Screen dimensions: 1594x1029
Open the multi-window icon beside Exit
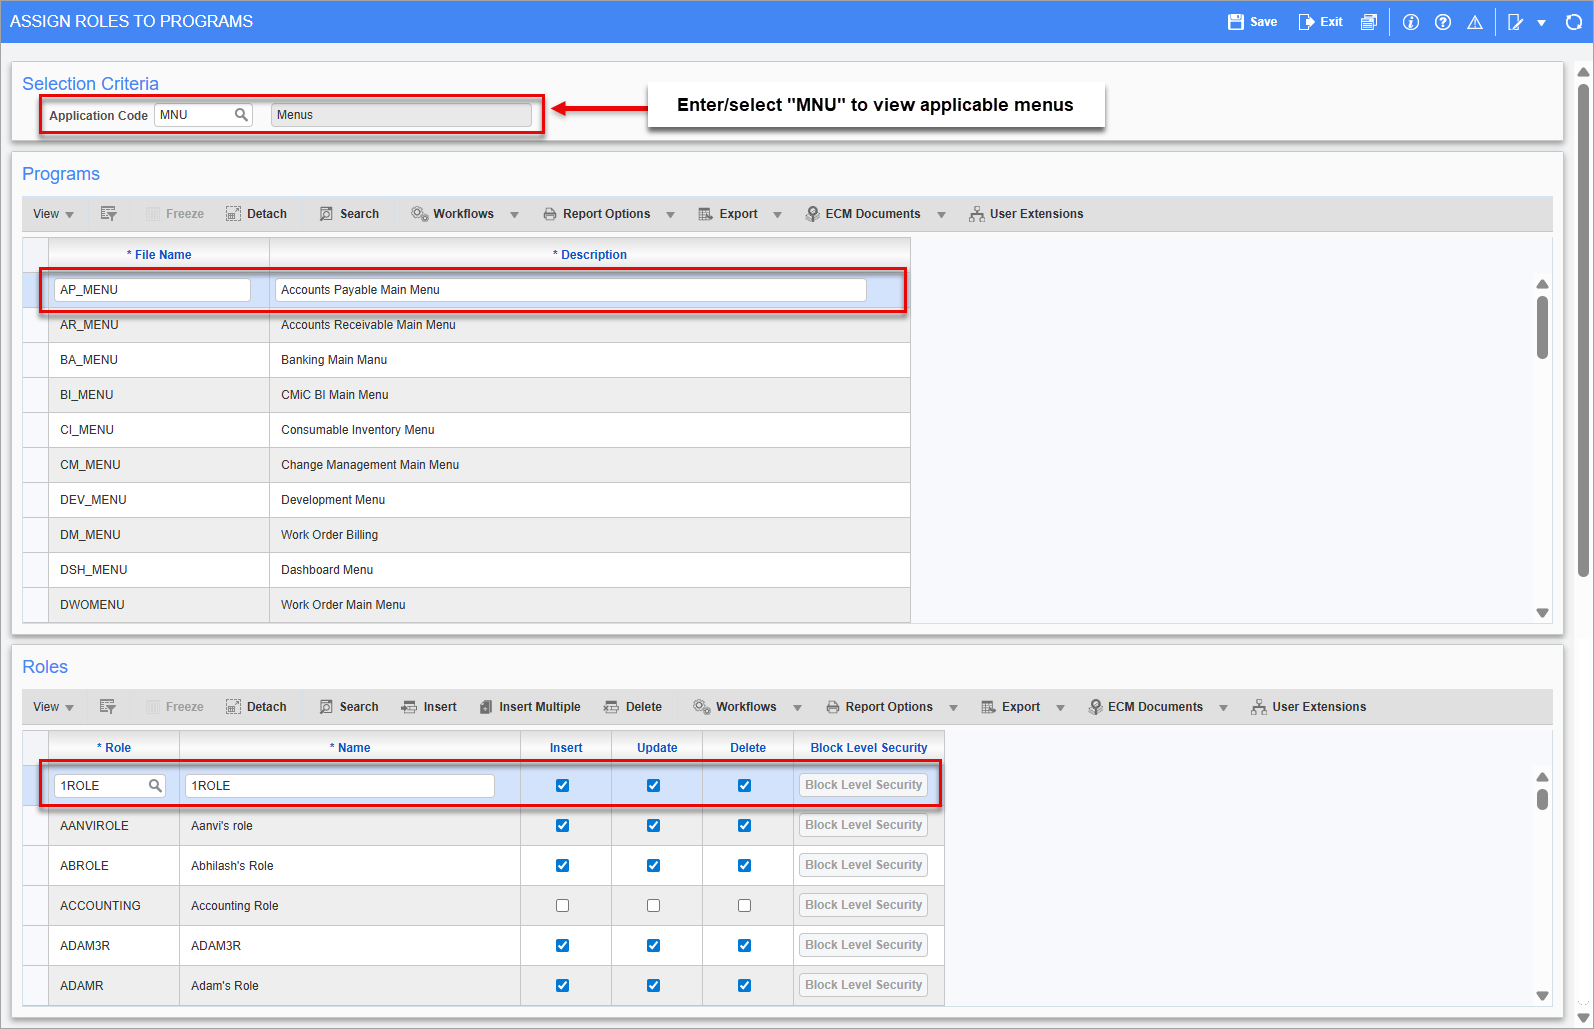click(x=1369, y=22)
